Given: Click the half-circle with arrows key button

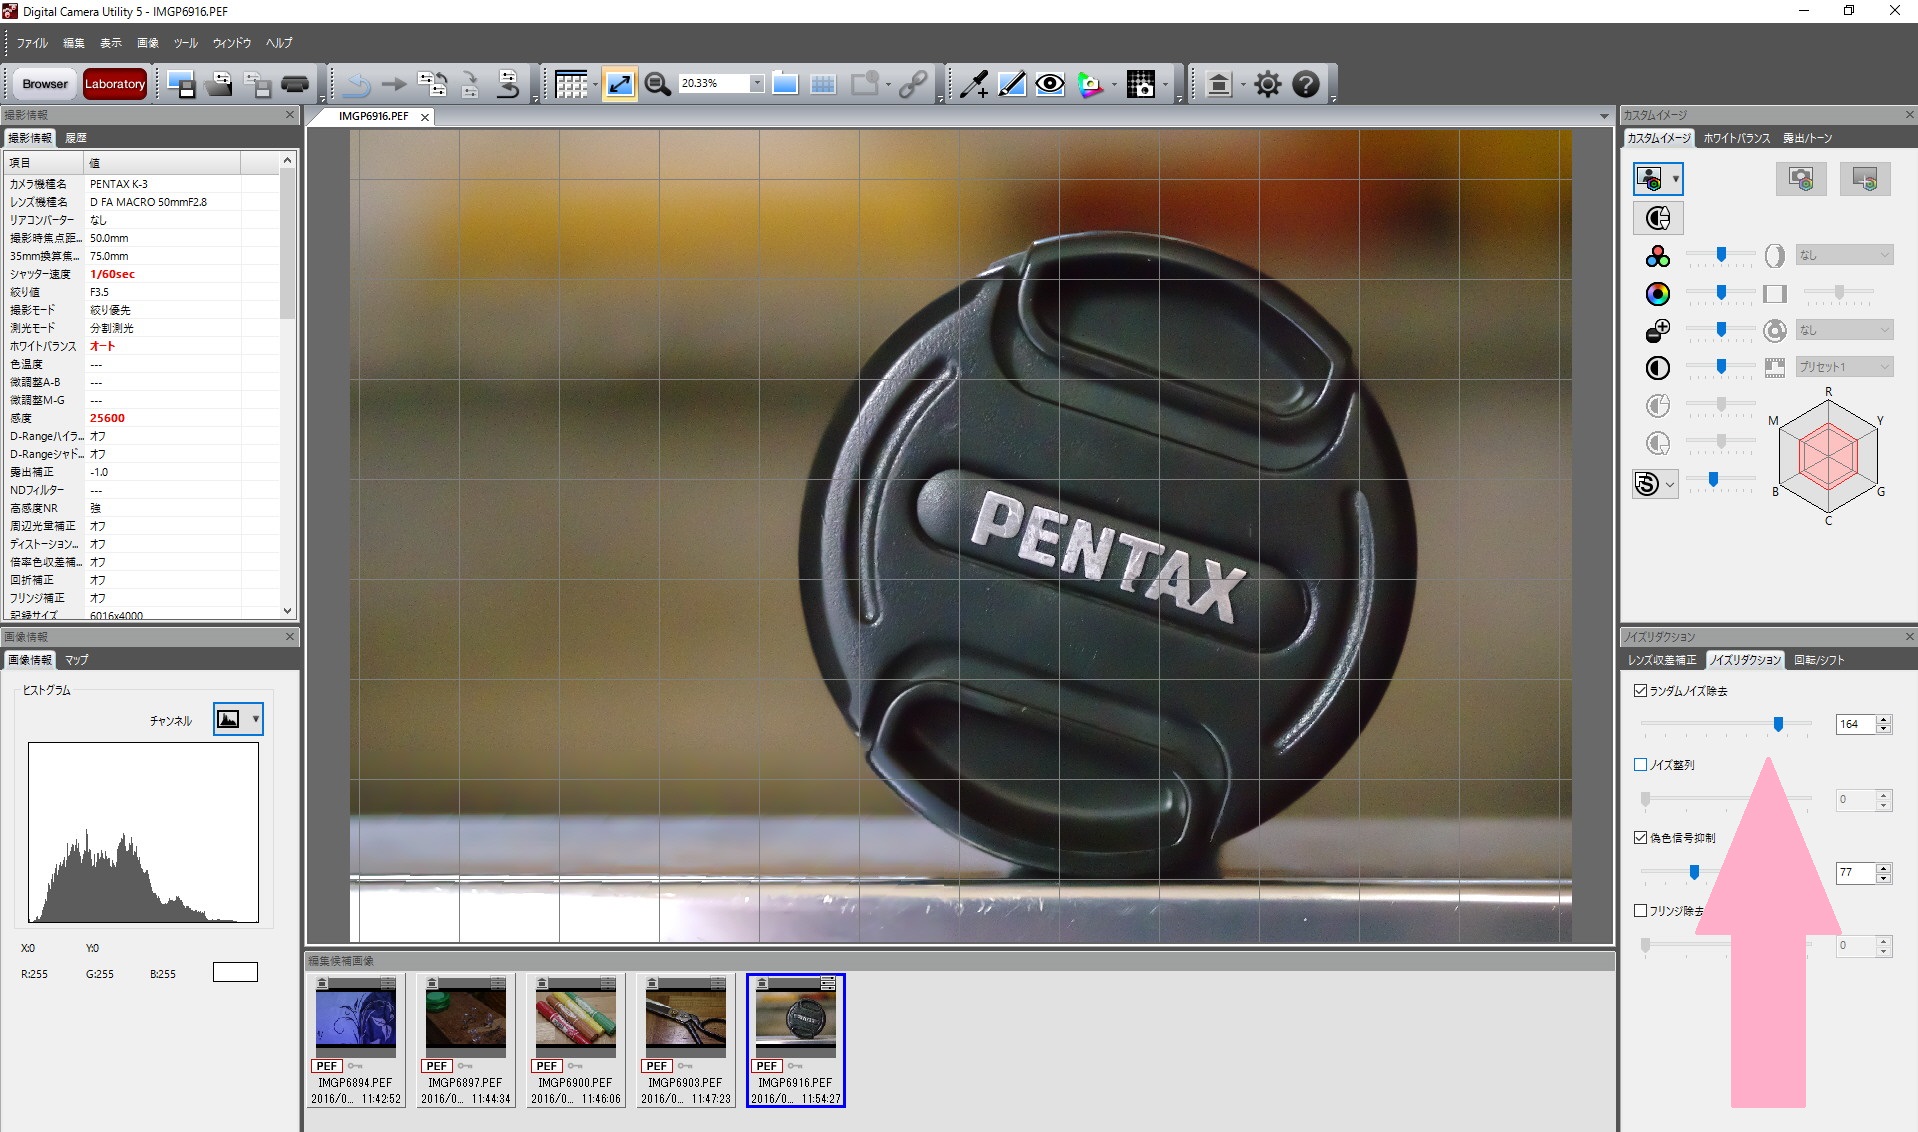Looking at the screenshot, I should (1658, 218).
